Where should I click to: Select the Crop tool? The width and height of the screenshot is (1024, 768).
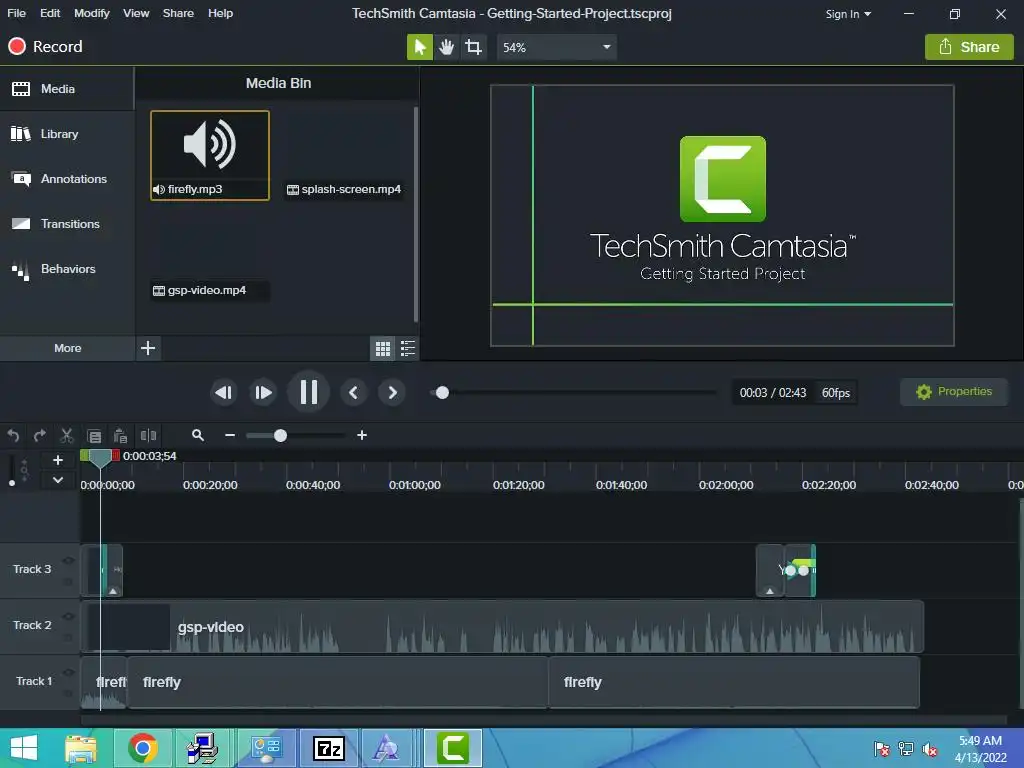pos(473,47)
